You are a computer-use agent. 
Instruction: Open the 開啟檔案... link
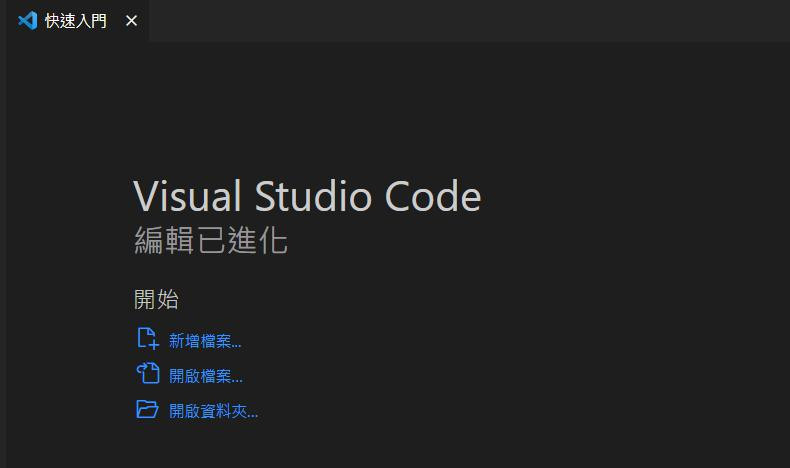(x=206, y=376)
